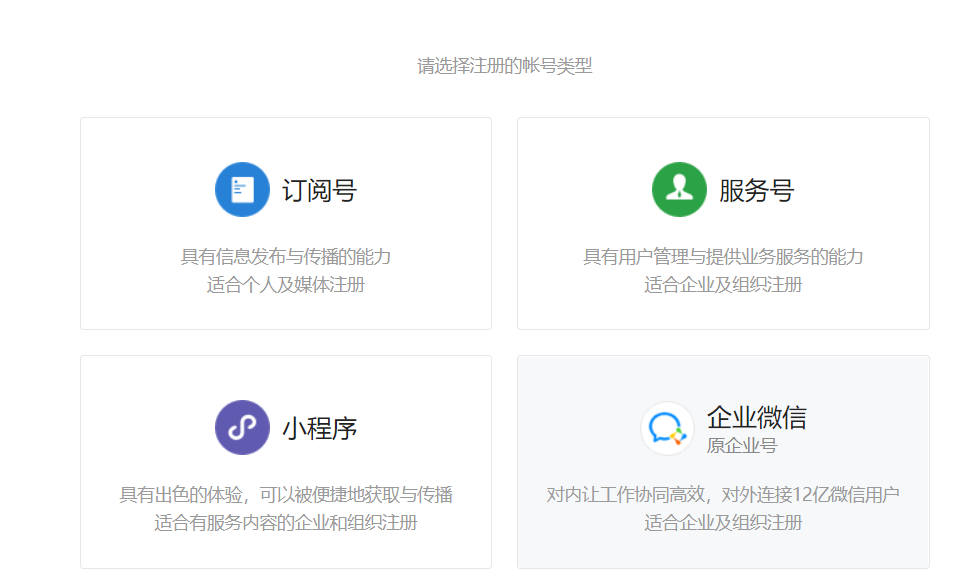Select the 小程序 title text

(x=320, y=428)
